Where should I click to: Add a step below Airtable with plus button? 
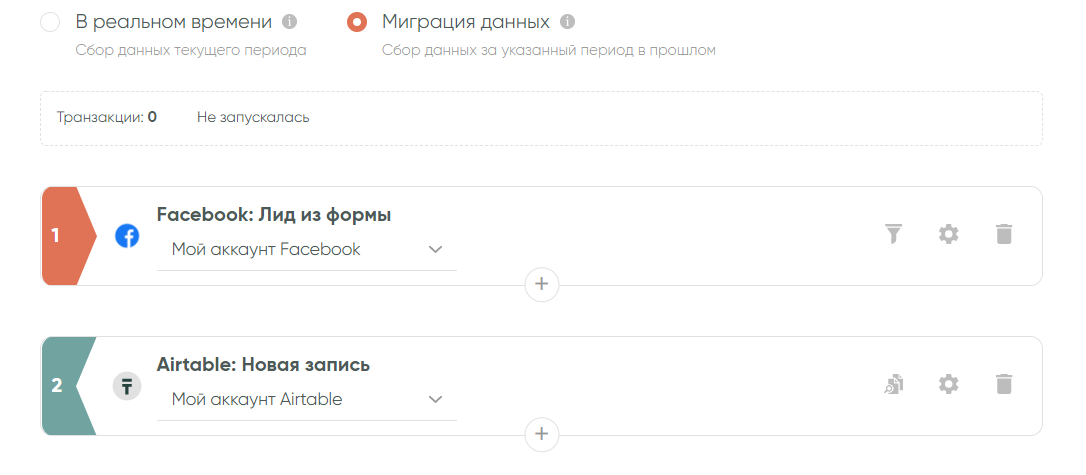(542, 434)
